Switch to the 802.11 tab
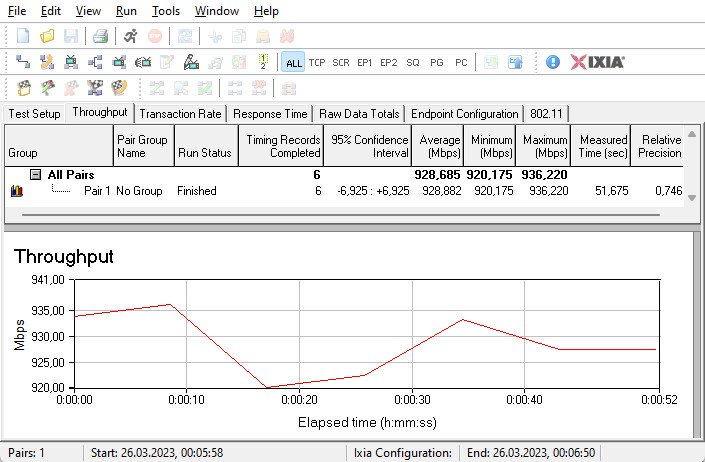Image resolution: width=705 pixels, height=462 pixels. point(546,114)
